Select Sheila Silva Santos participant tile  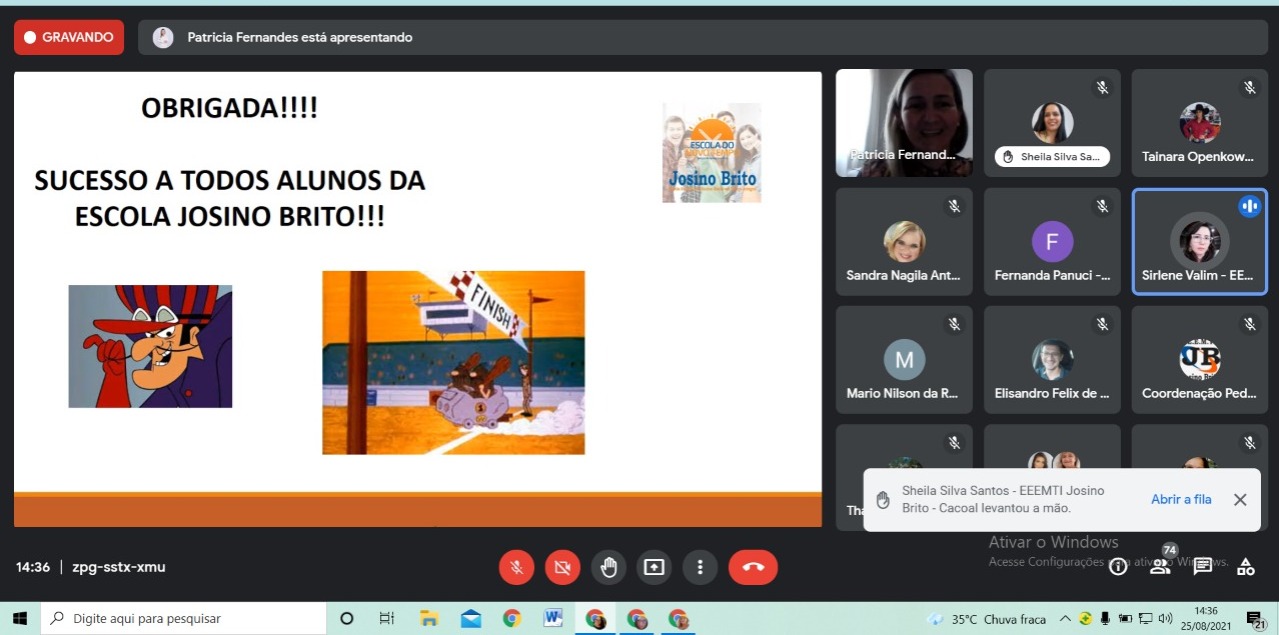click(1052, 123)
